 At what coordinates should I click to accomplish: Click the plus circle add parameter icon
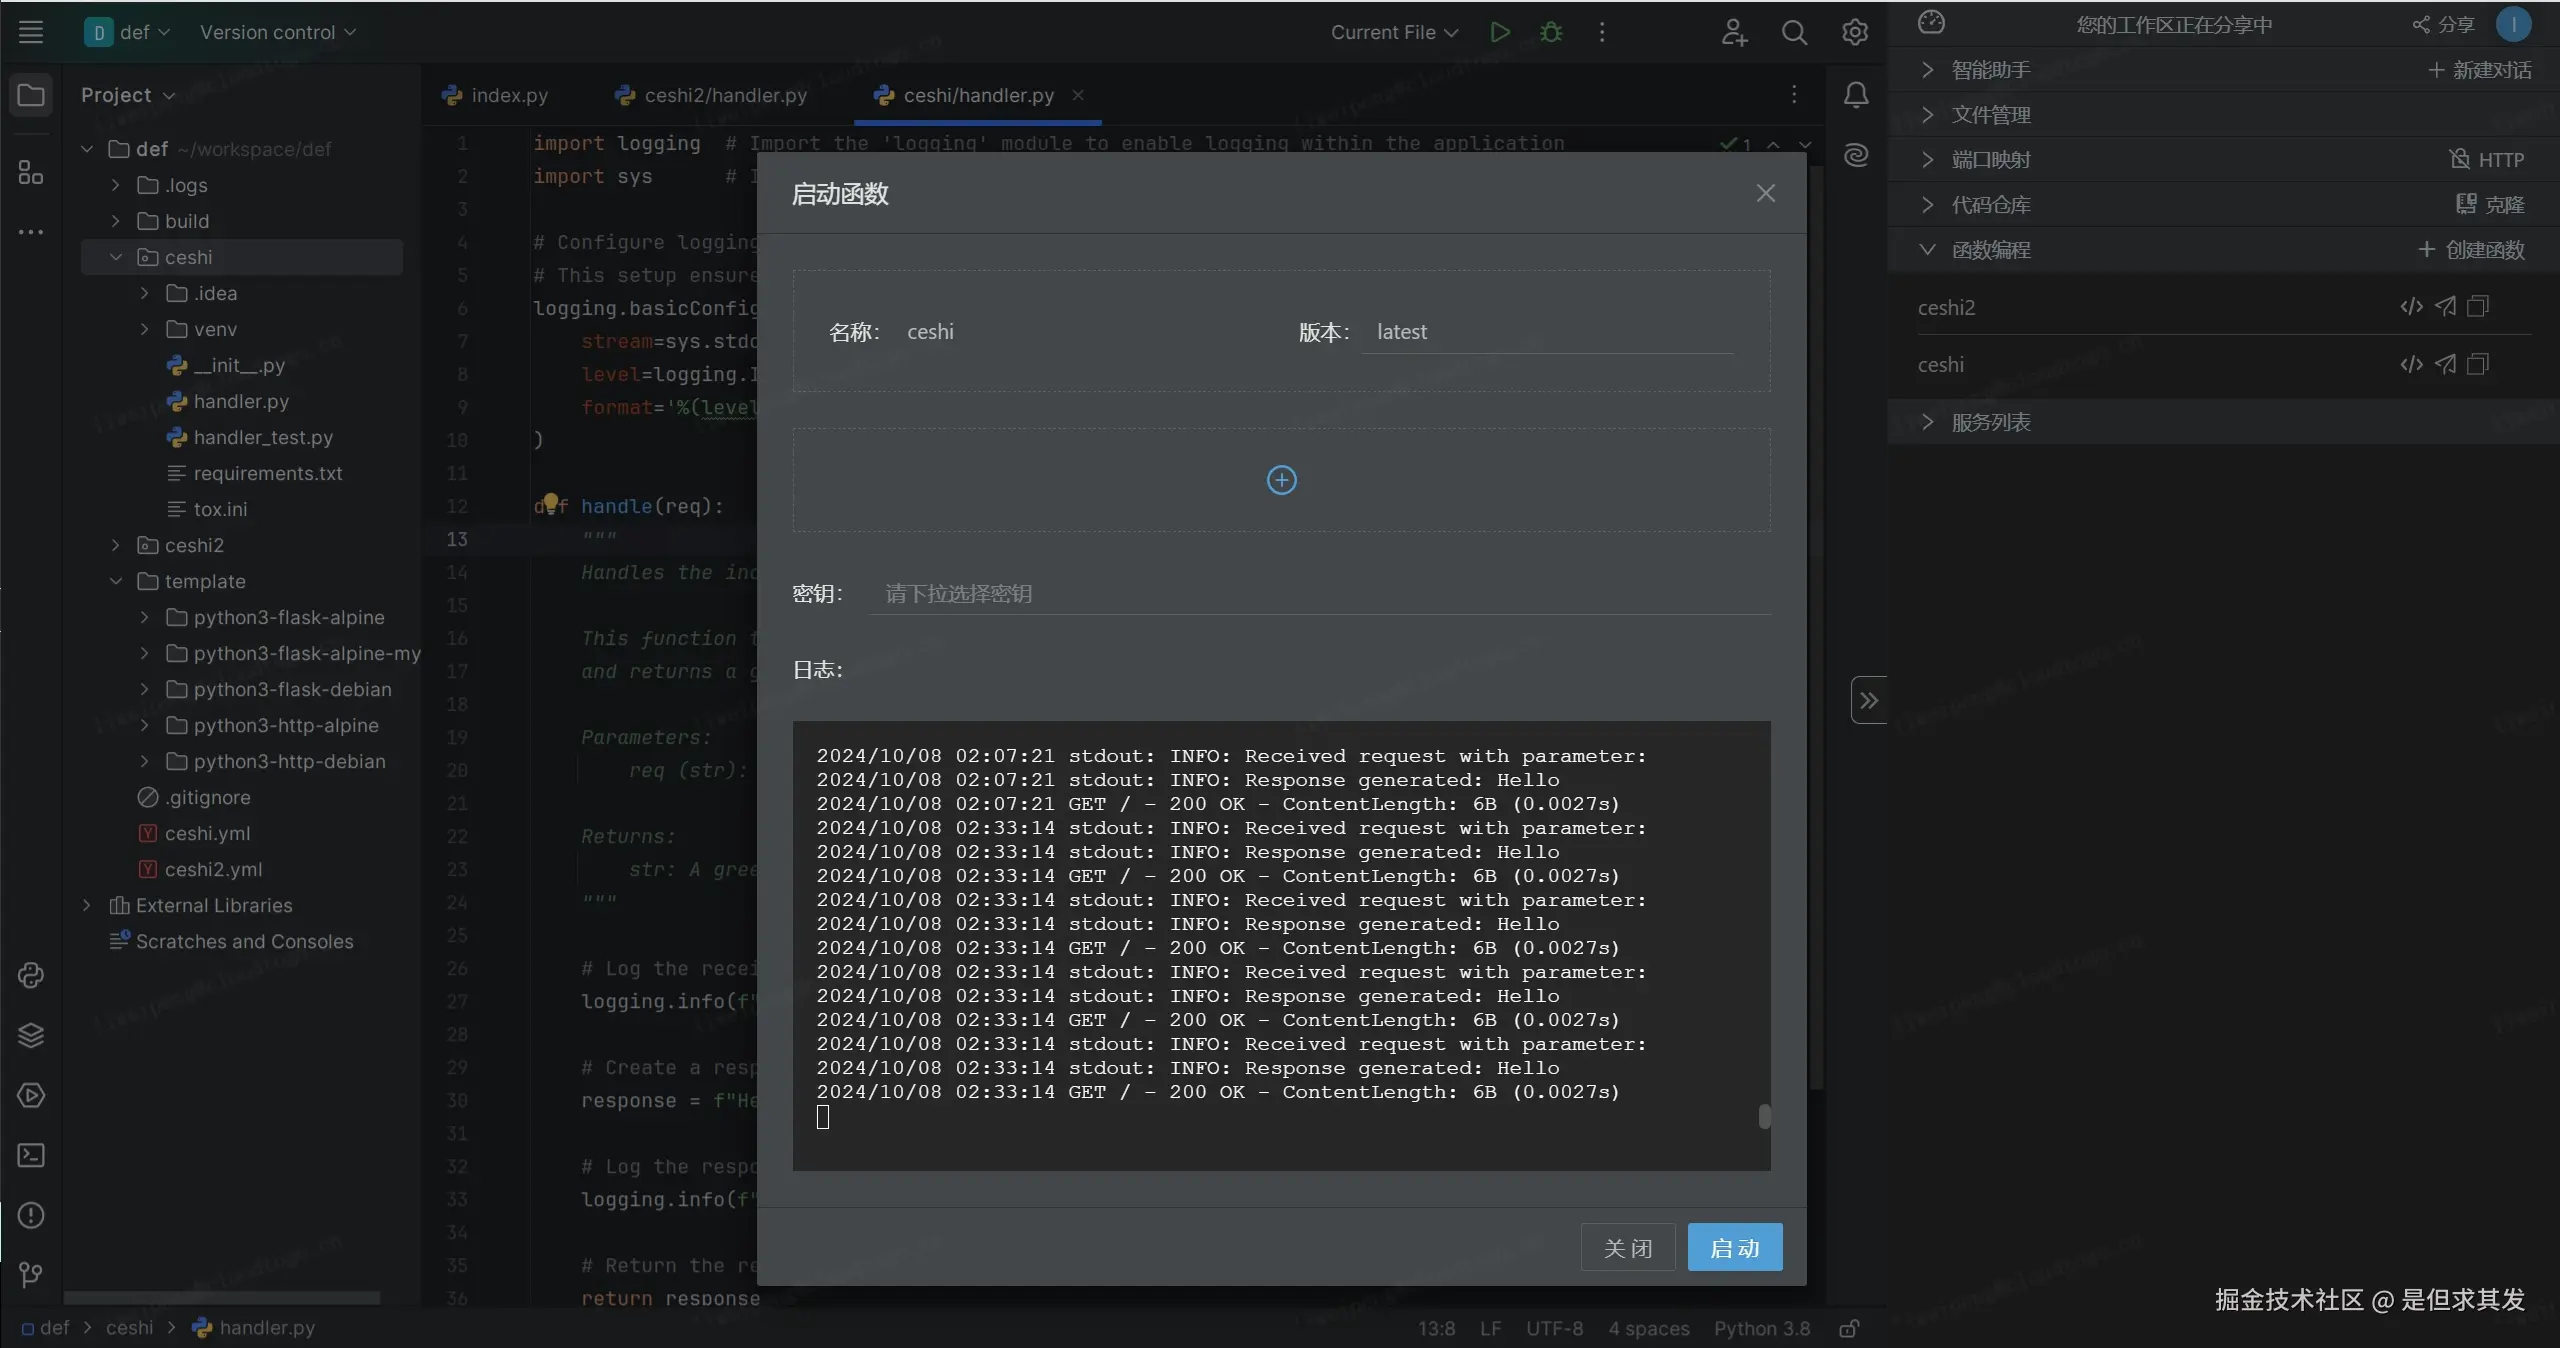1281,480
